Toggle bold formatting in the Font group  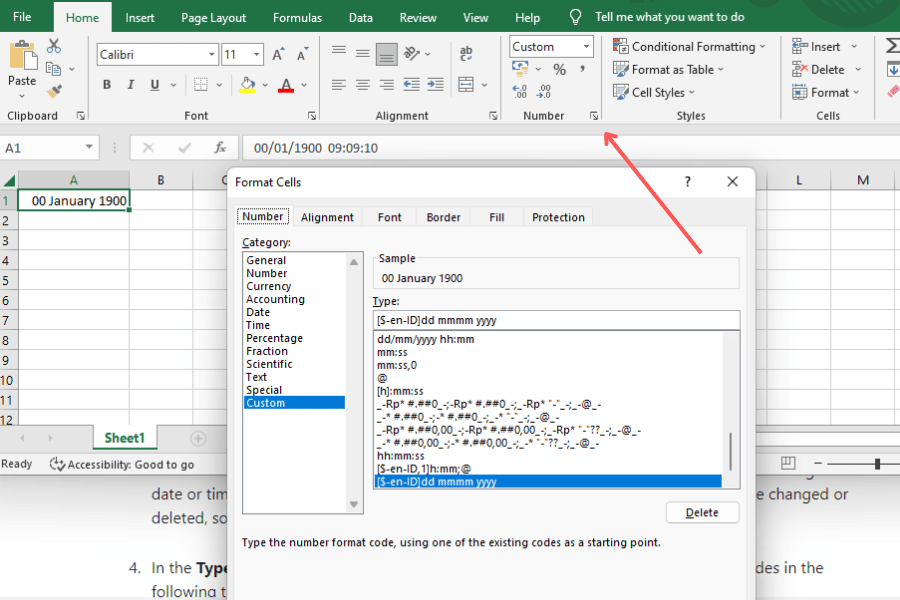(106, 85)
